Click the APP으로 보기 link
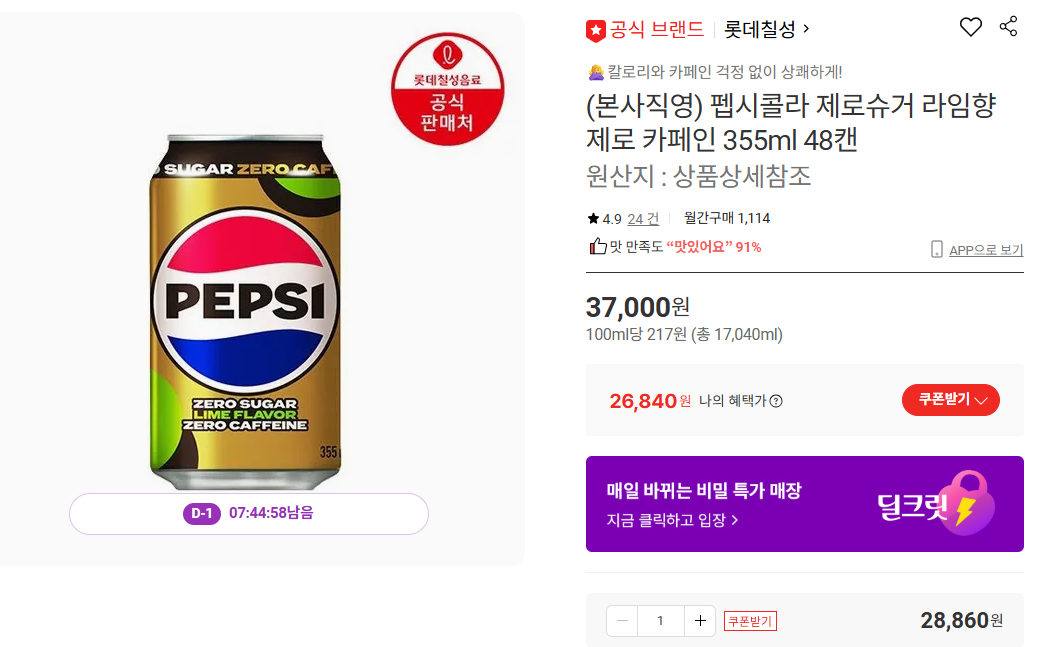This screenshot has width=1046, height=647. point(986,249)
